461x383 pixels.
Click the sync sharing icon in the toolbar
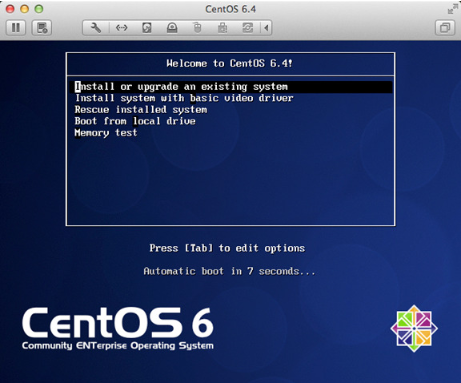pos(248,28)
